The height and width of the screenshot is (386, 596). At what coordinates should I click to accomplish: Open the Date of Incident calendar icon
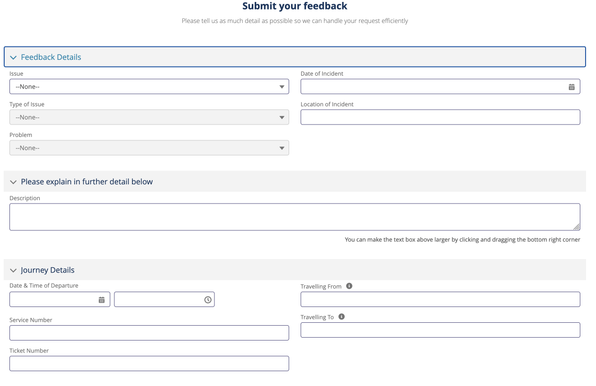click(x=571, y=87)
